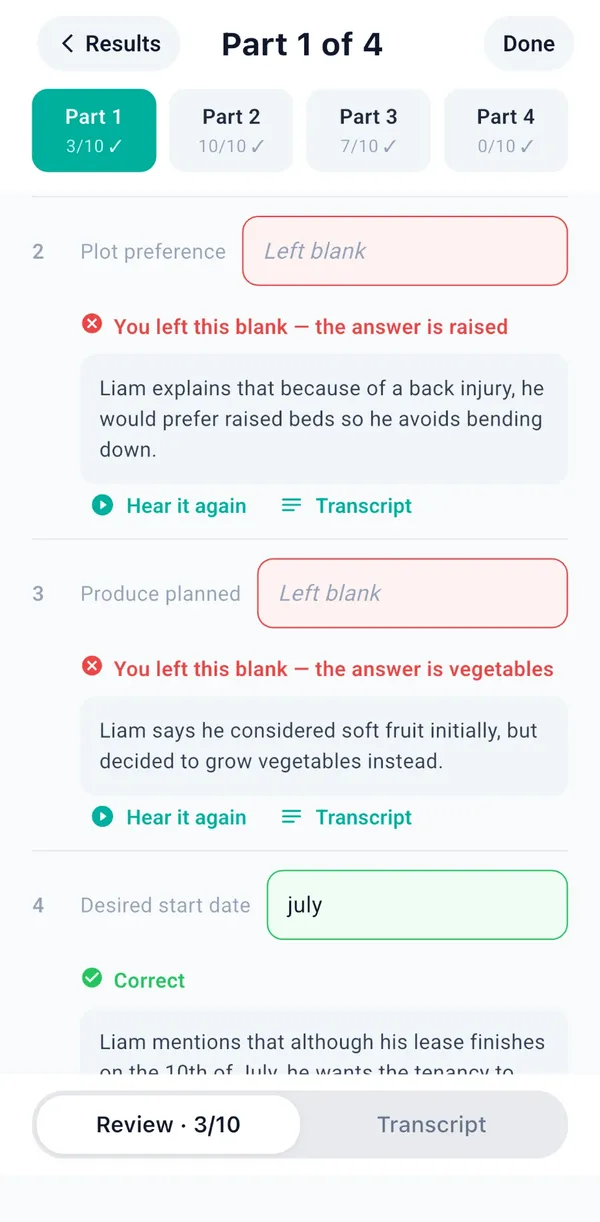The height and width of the screenshot is (1222, 600).
Task: Open transcript lines icon for question 2
Action: [x=291, y=506]
